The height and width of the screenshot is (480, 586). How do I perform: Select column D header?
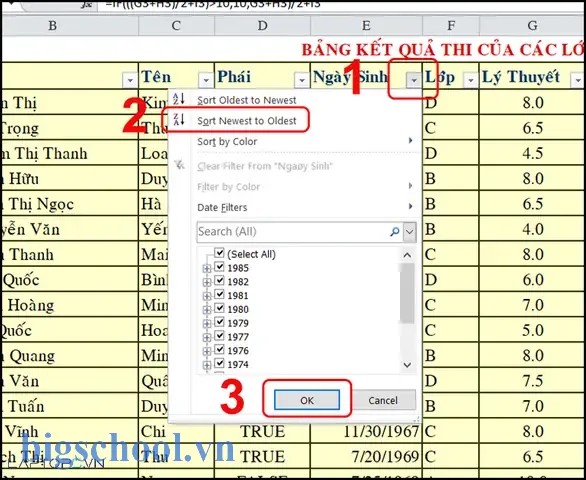click(262, 25)
